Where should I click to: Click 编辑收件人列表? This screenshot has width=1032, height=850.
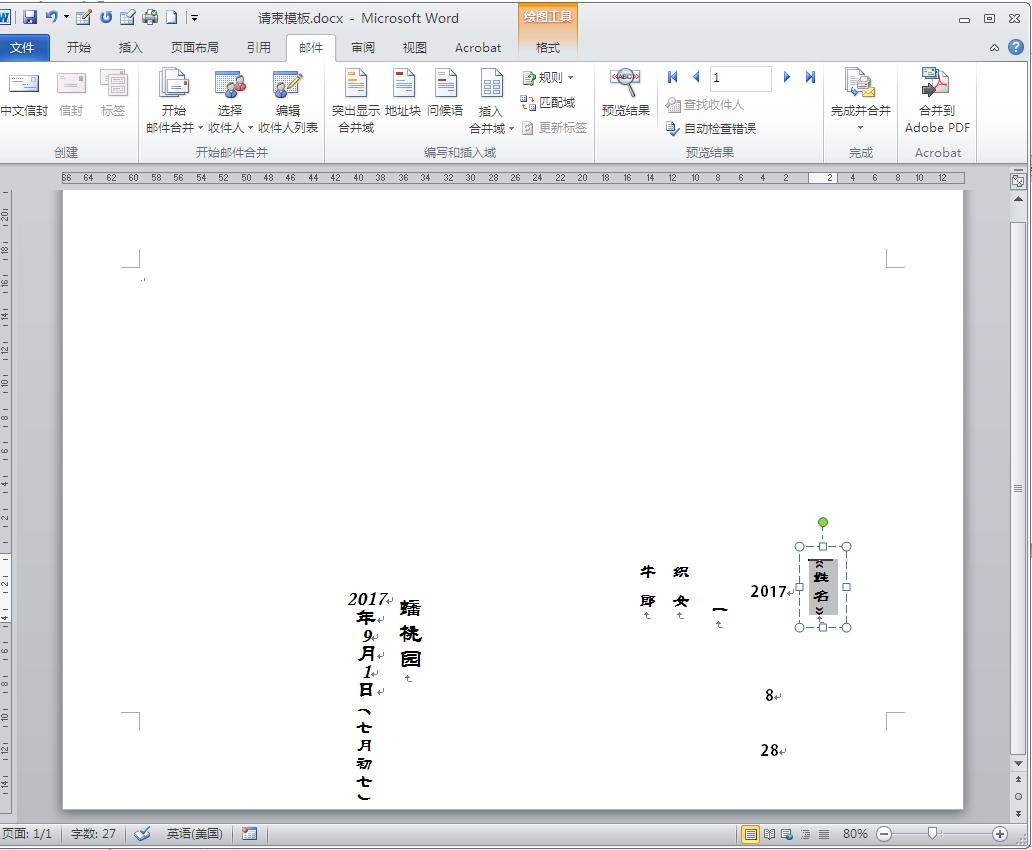click(x=288, y=102)
